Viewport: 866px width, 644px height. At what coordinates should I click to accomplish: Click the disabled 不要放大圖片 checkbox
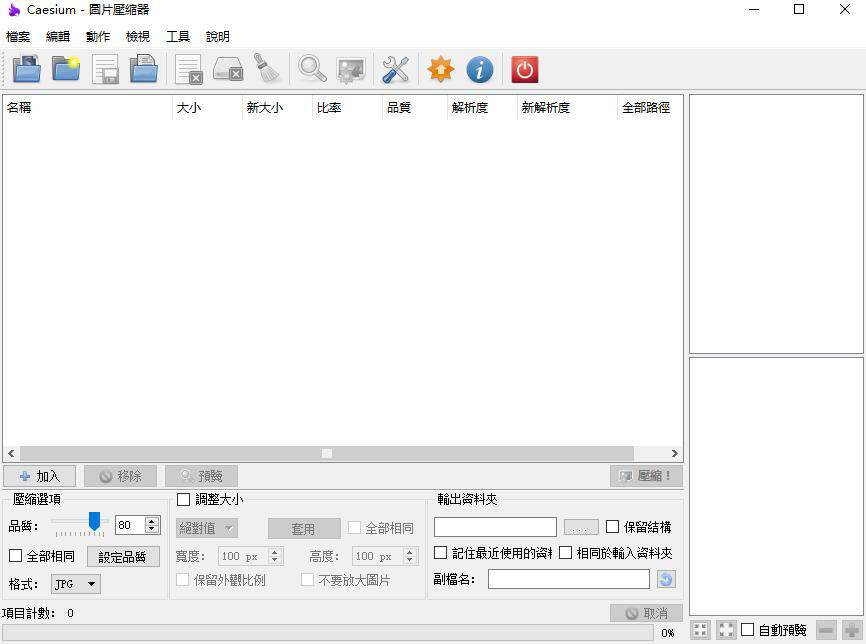[x=307, y=579]
